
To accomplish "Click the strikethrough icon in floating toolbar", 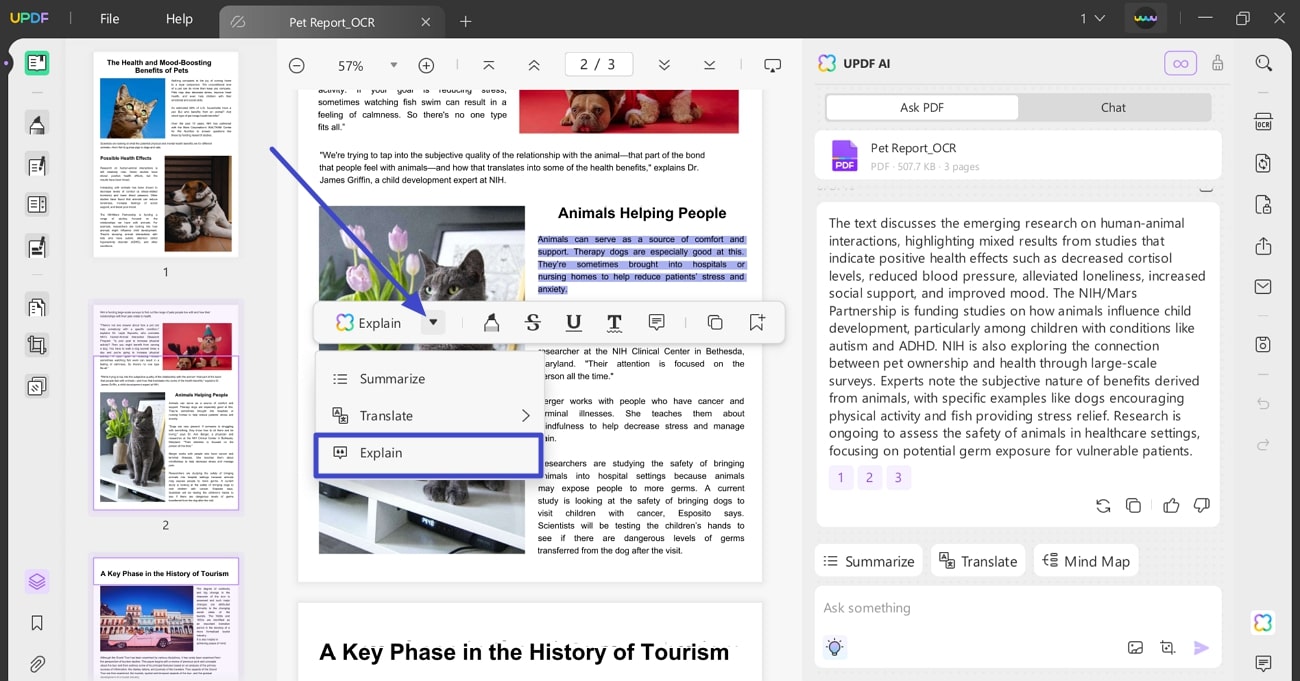I will click(x=533, y=322).
